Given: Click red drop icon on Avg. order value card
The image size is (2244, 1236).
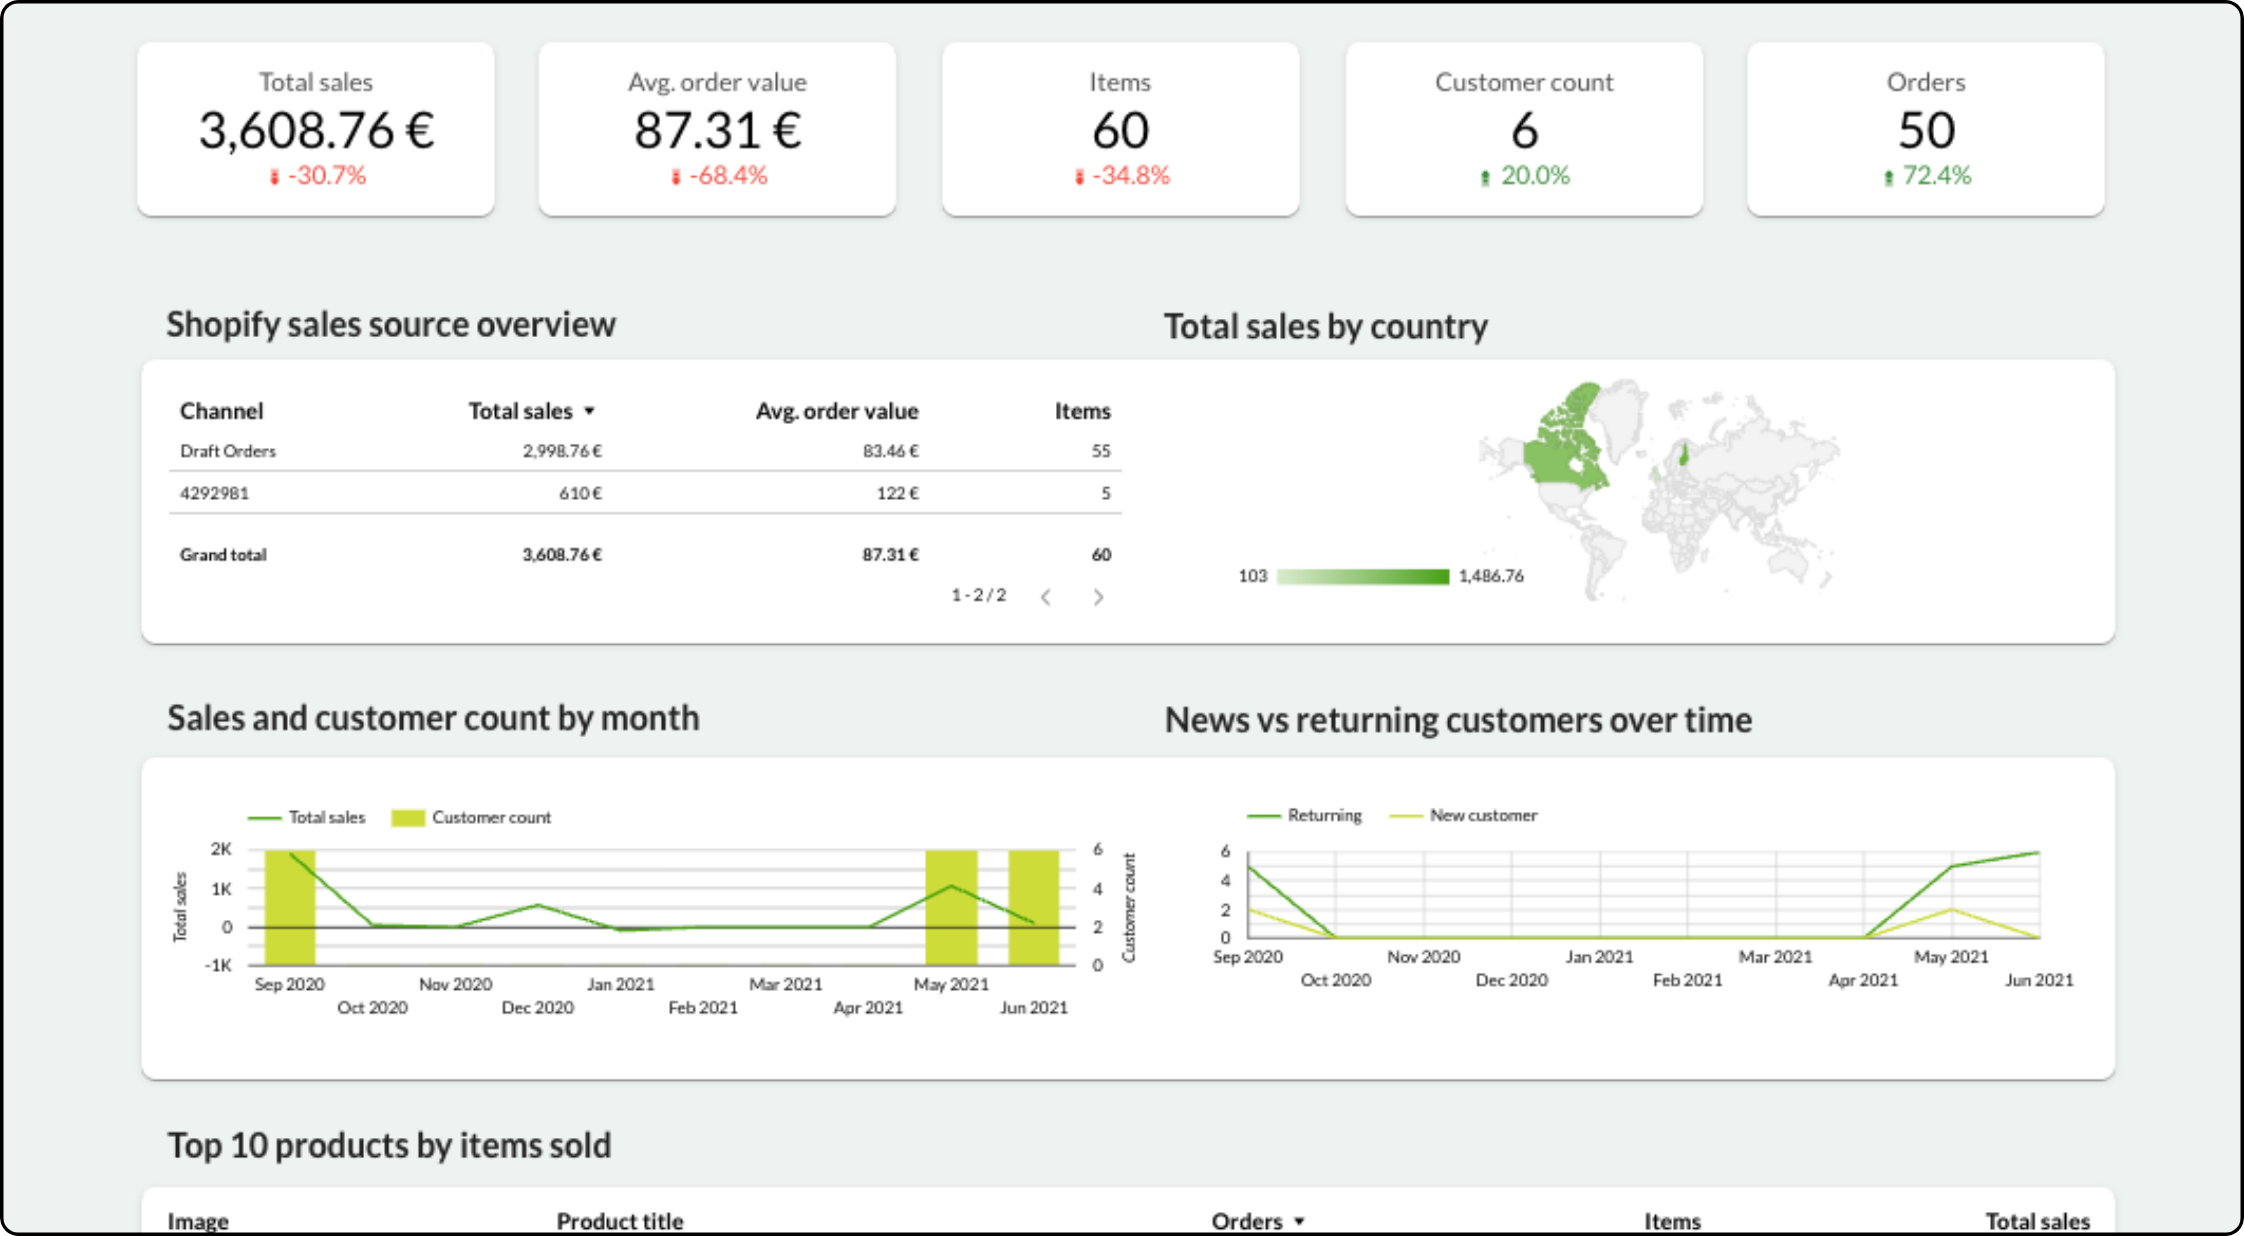Looking at the screenshot, I should (676, 175).
